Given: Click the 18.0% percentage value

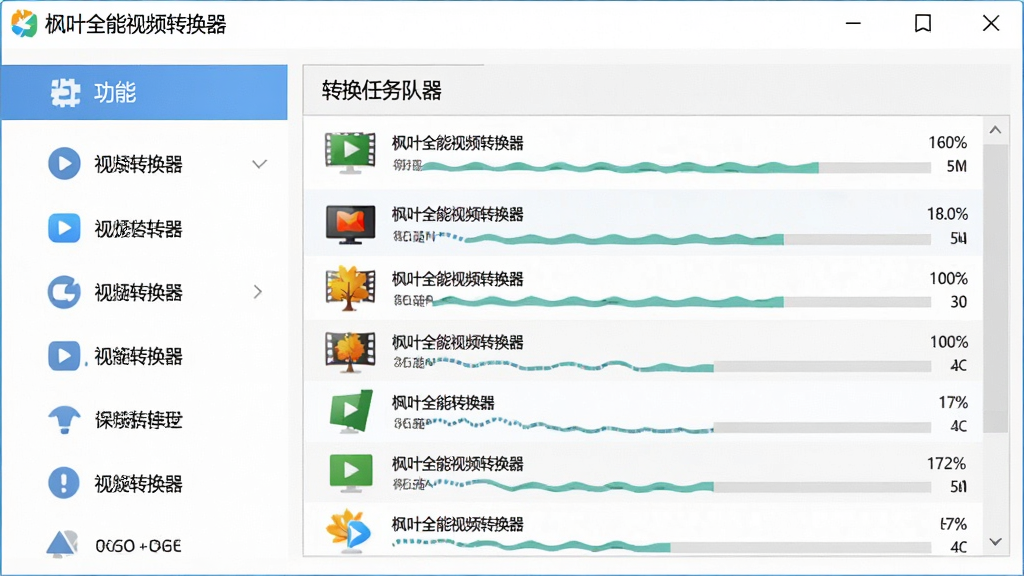Looking at the screenshot, I should point(947,214).
